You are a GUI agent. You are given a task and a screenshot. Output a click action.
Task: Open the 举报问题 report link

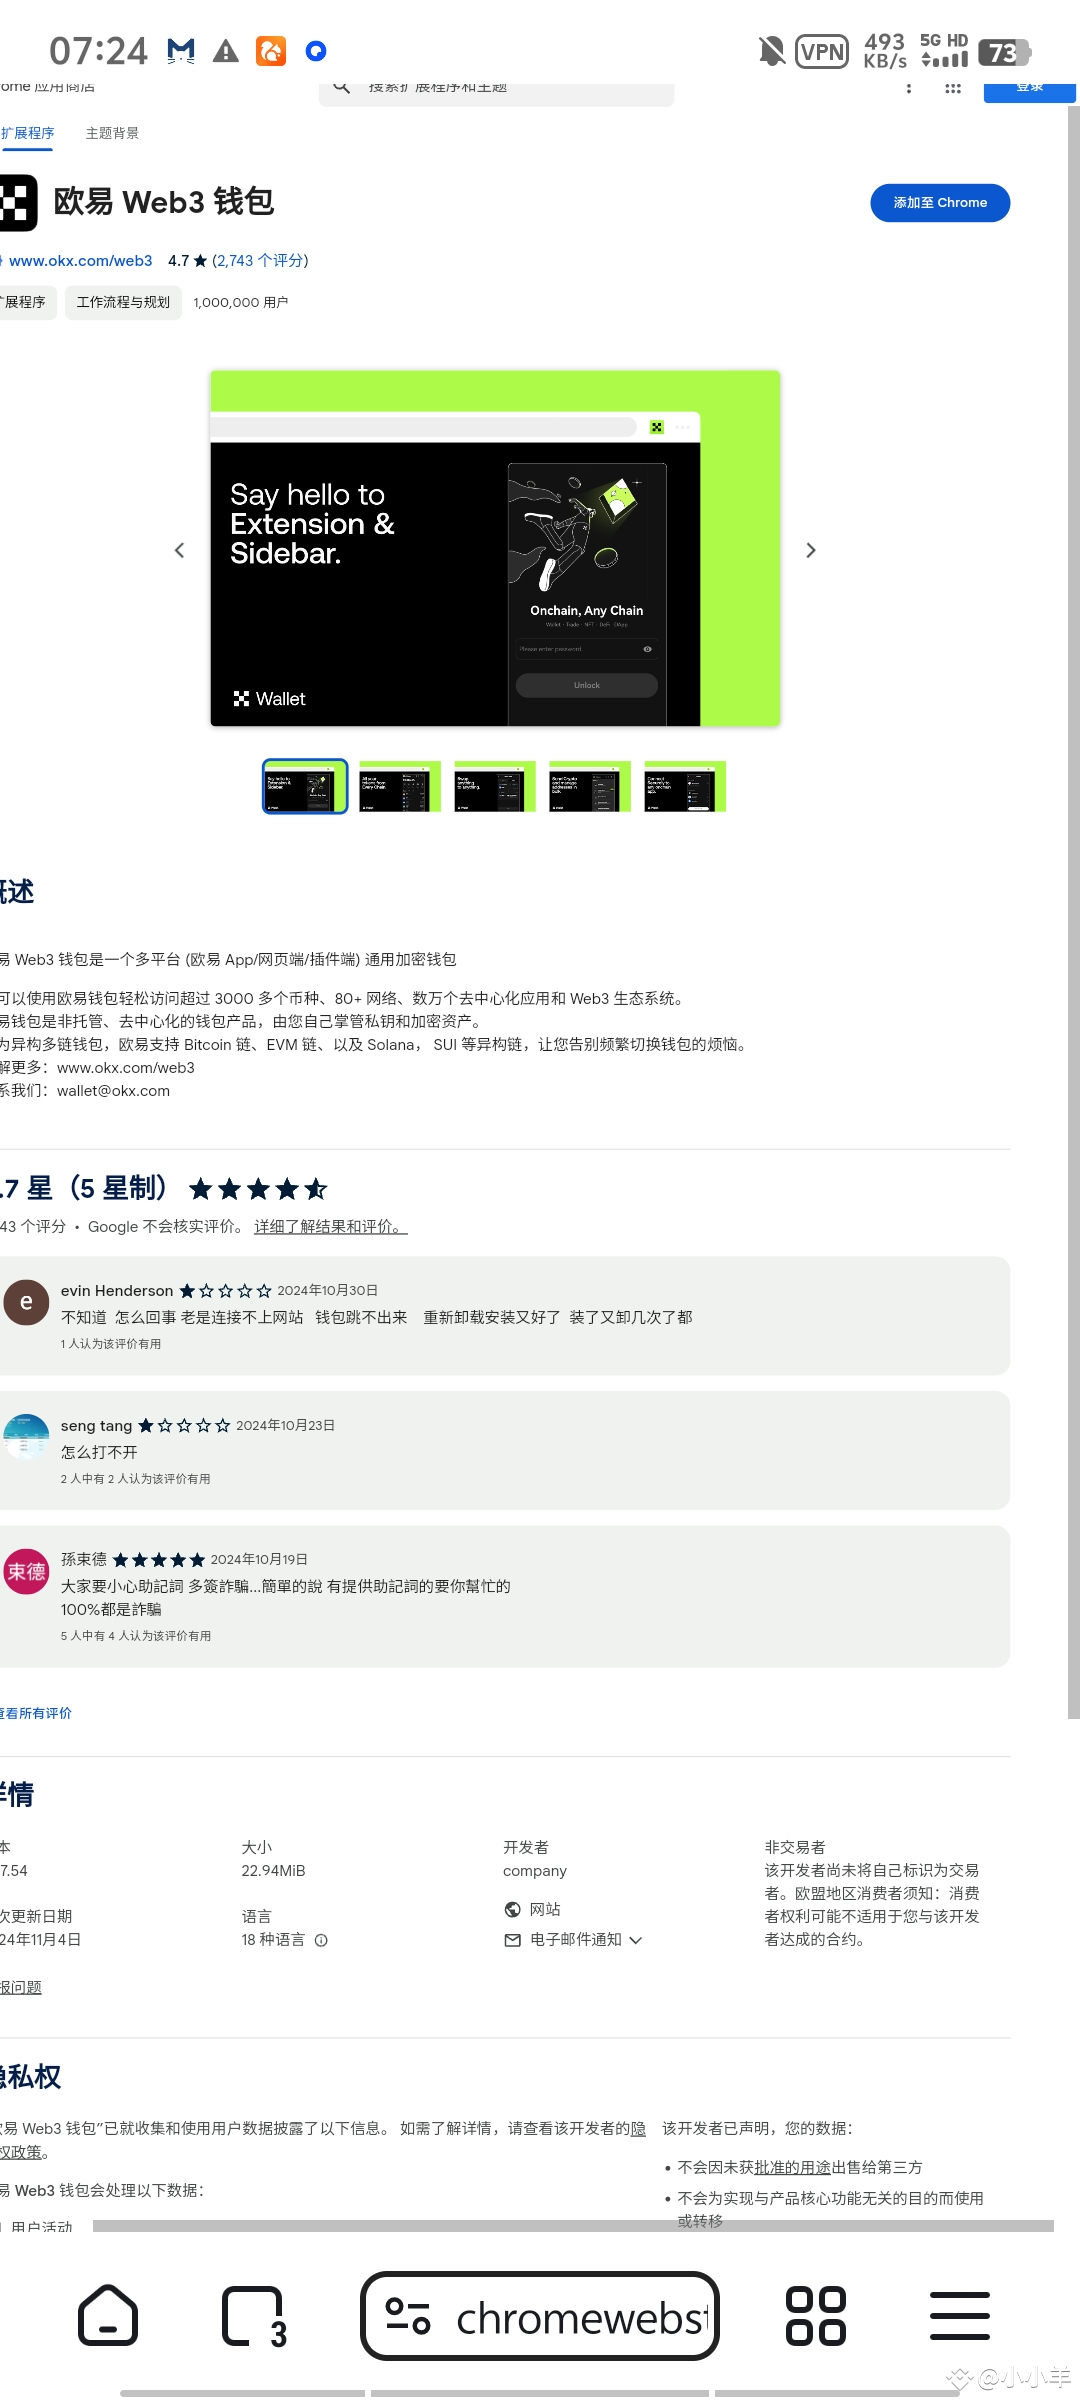point(21,1987)
